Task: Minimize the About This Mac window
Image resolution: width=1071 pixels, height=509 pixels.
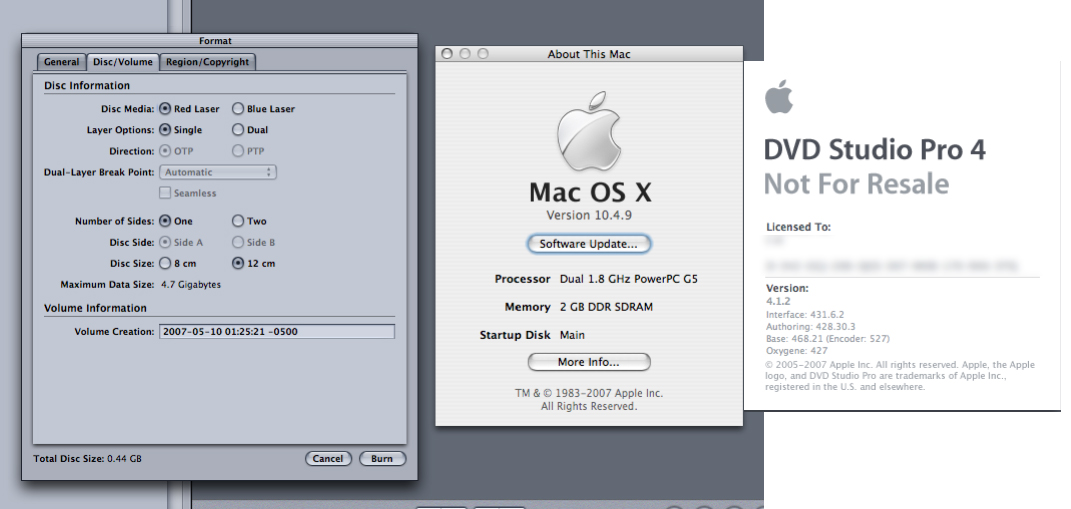Action: click(465, 54)
